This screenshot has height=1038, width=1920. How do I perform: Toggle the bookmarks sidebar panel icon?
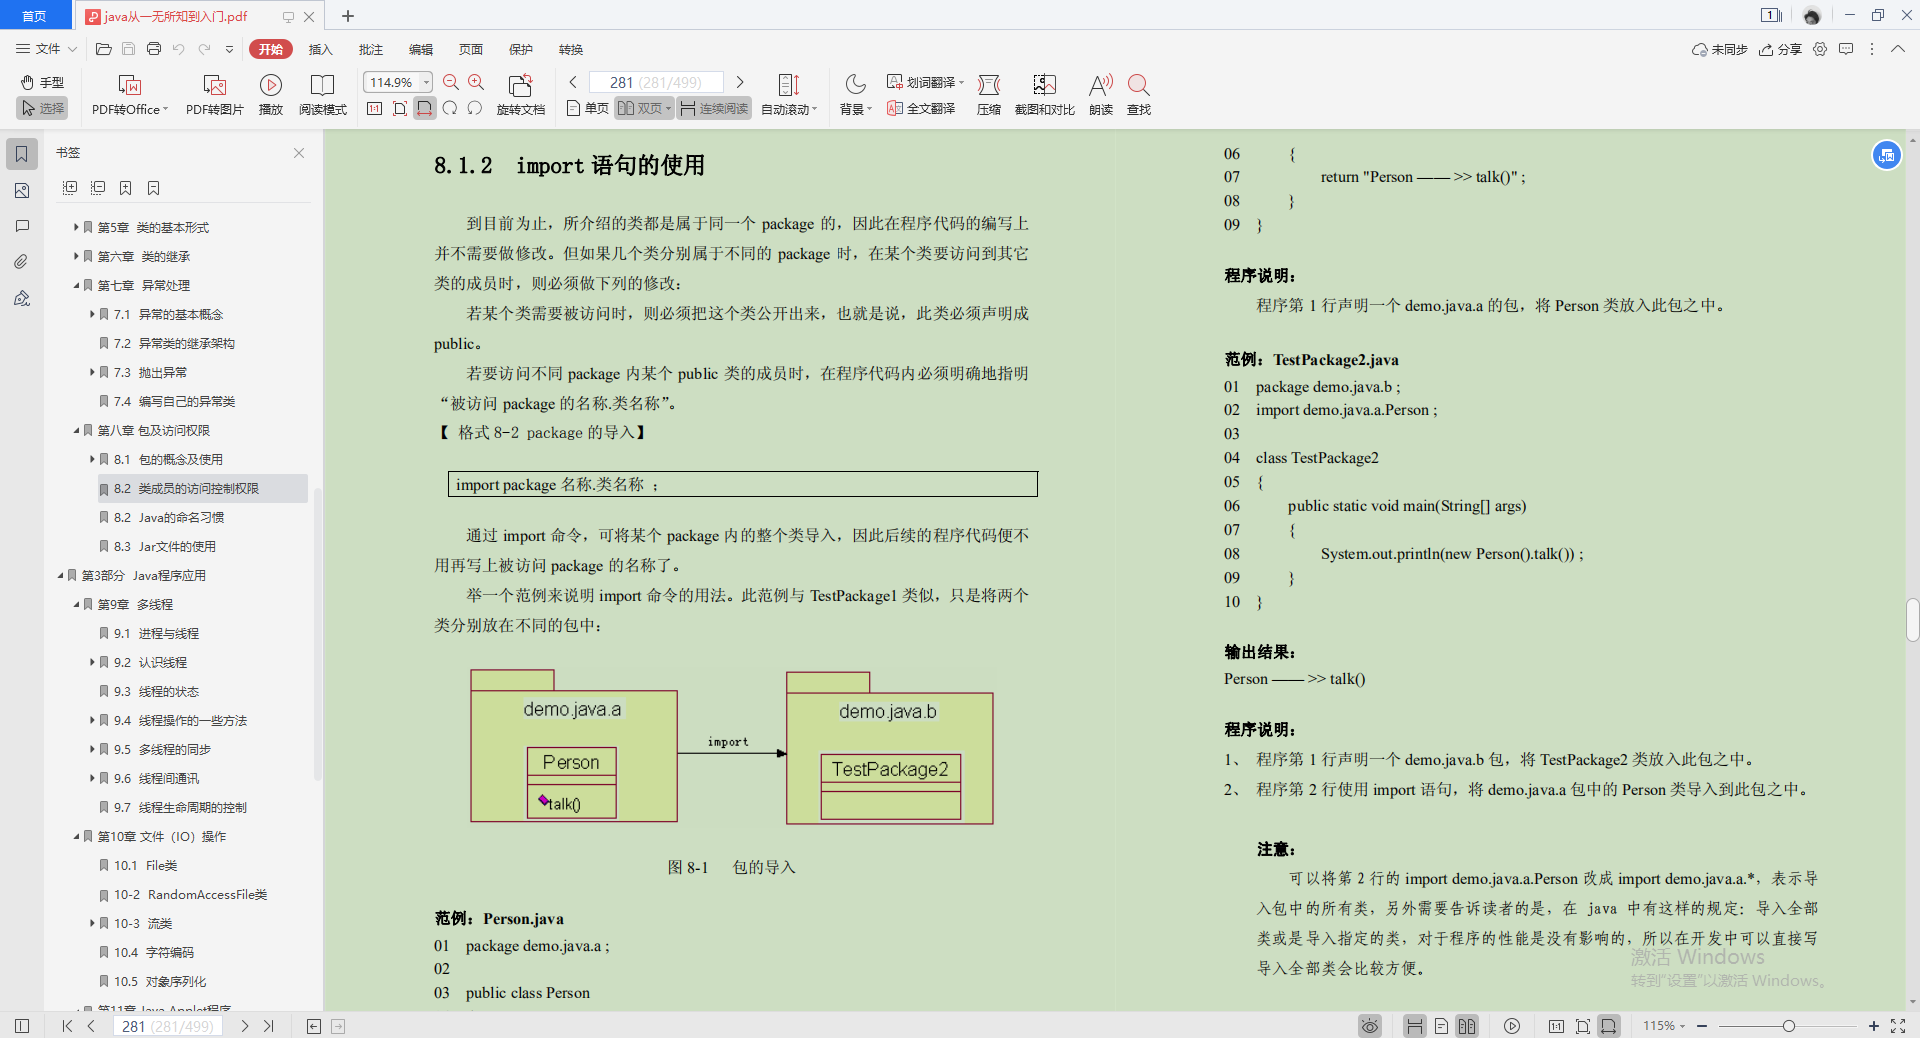pos(22,154)
